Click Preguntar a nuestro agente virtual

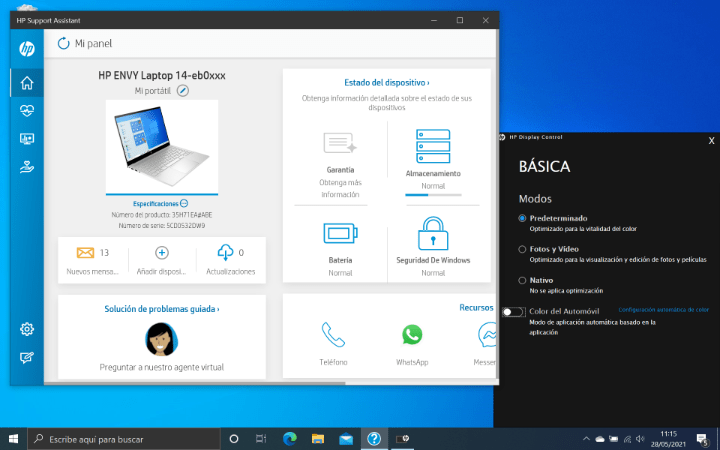(x=162, y=367)
